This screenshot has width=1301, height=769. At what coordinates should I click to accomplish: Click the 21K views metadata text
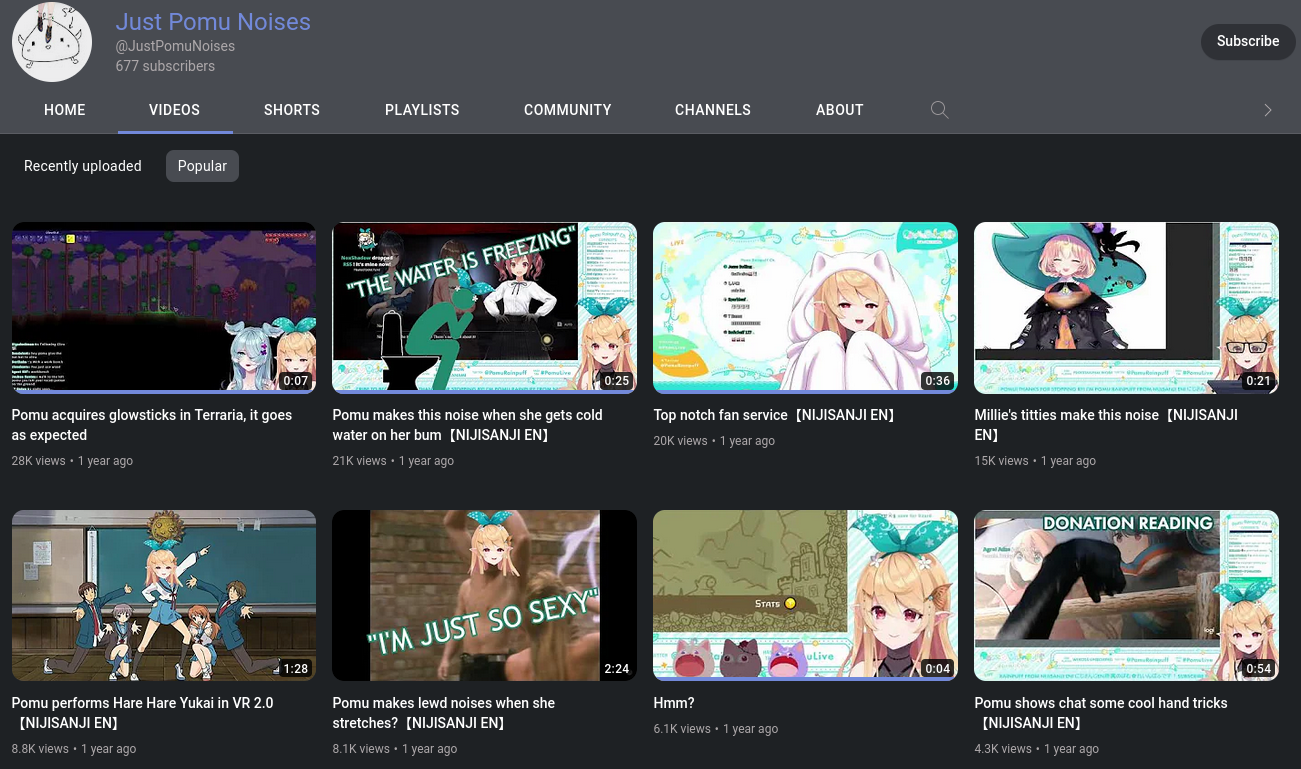(360, 461)
